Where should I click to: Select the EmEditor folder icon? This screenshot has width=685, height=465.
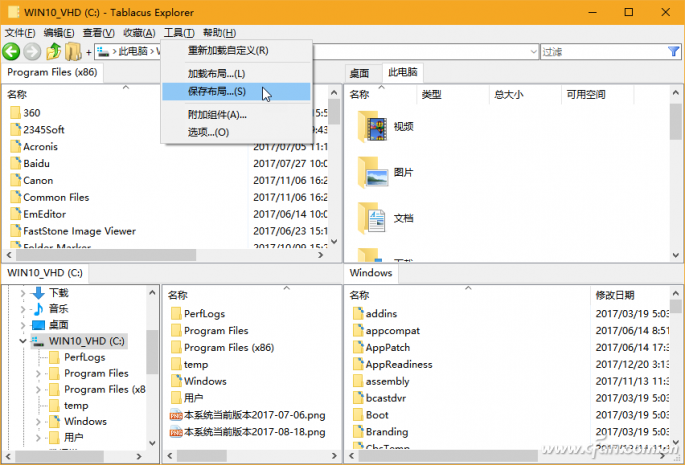click(15, 214)
